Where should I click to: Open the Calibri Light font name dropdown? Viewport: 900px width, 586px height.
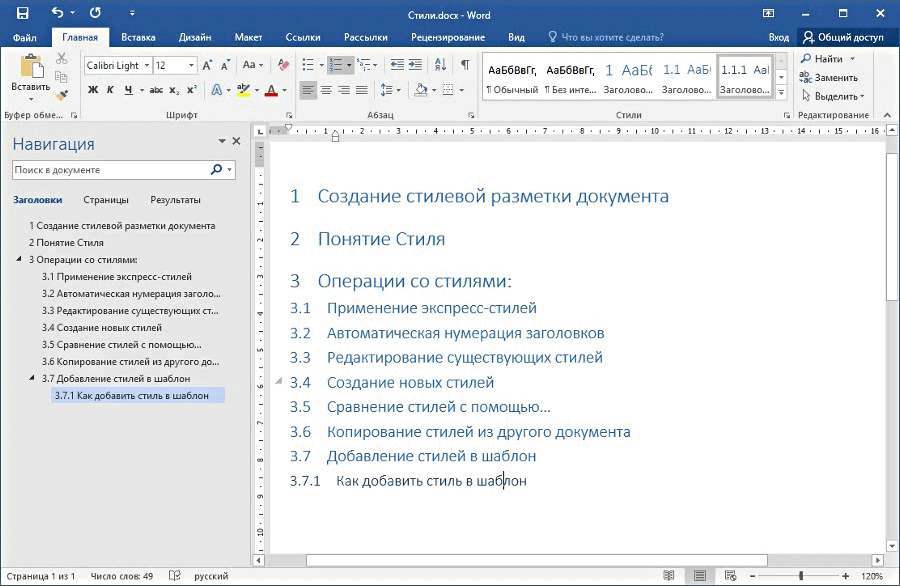(146, 65)
